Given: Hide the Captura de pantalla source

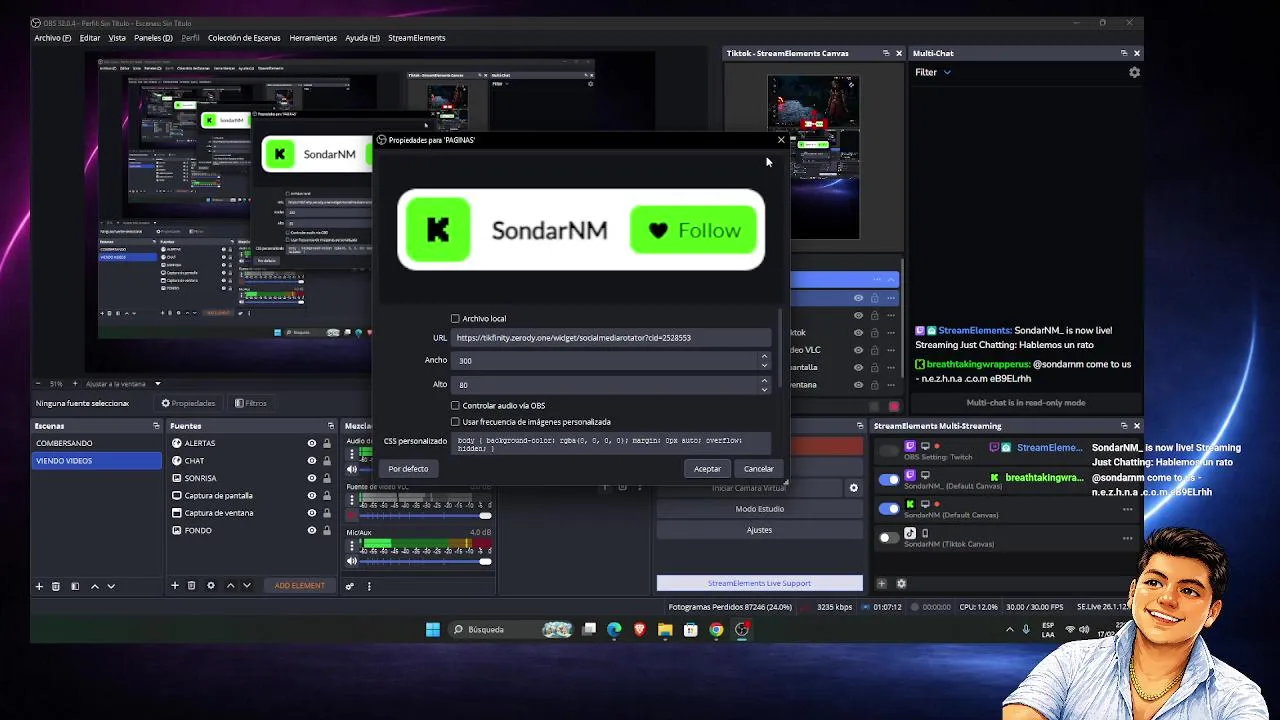Looking at the screenshot, I should point(312,495).
